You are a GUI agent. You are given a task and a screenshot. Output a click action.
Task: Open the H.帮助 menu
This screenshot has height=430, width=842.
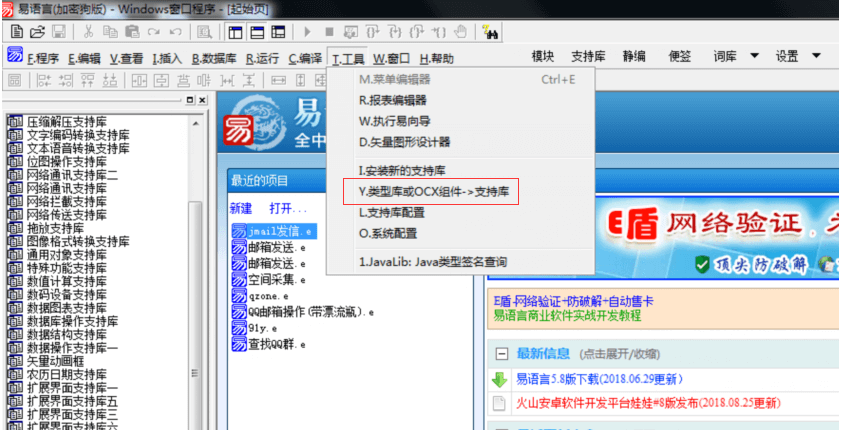[x=437, y=59]
